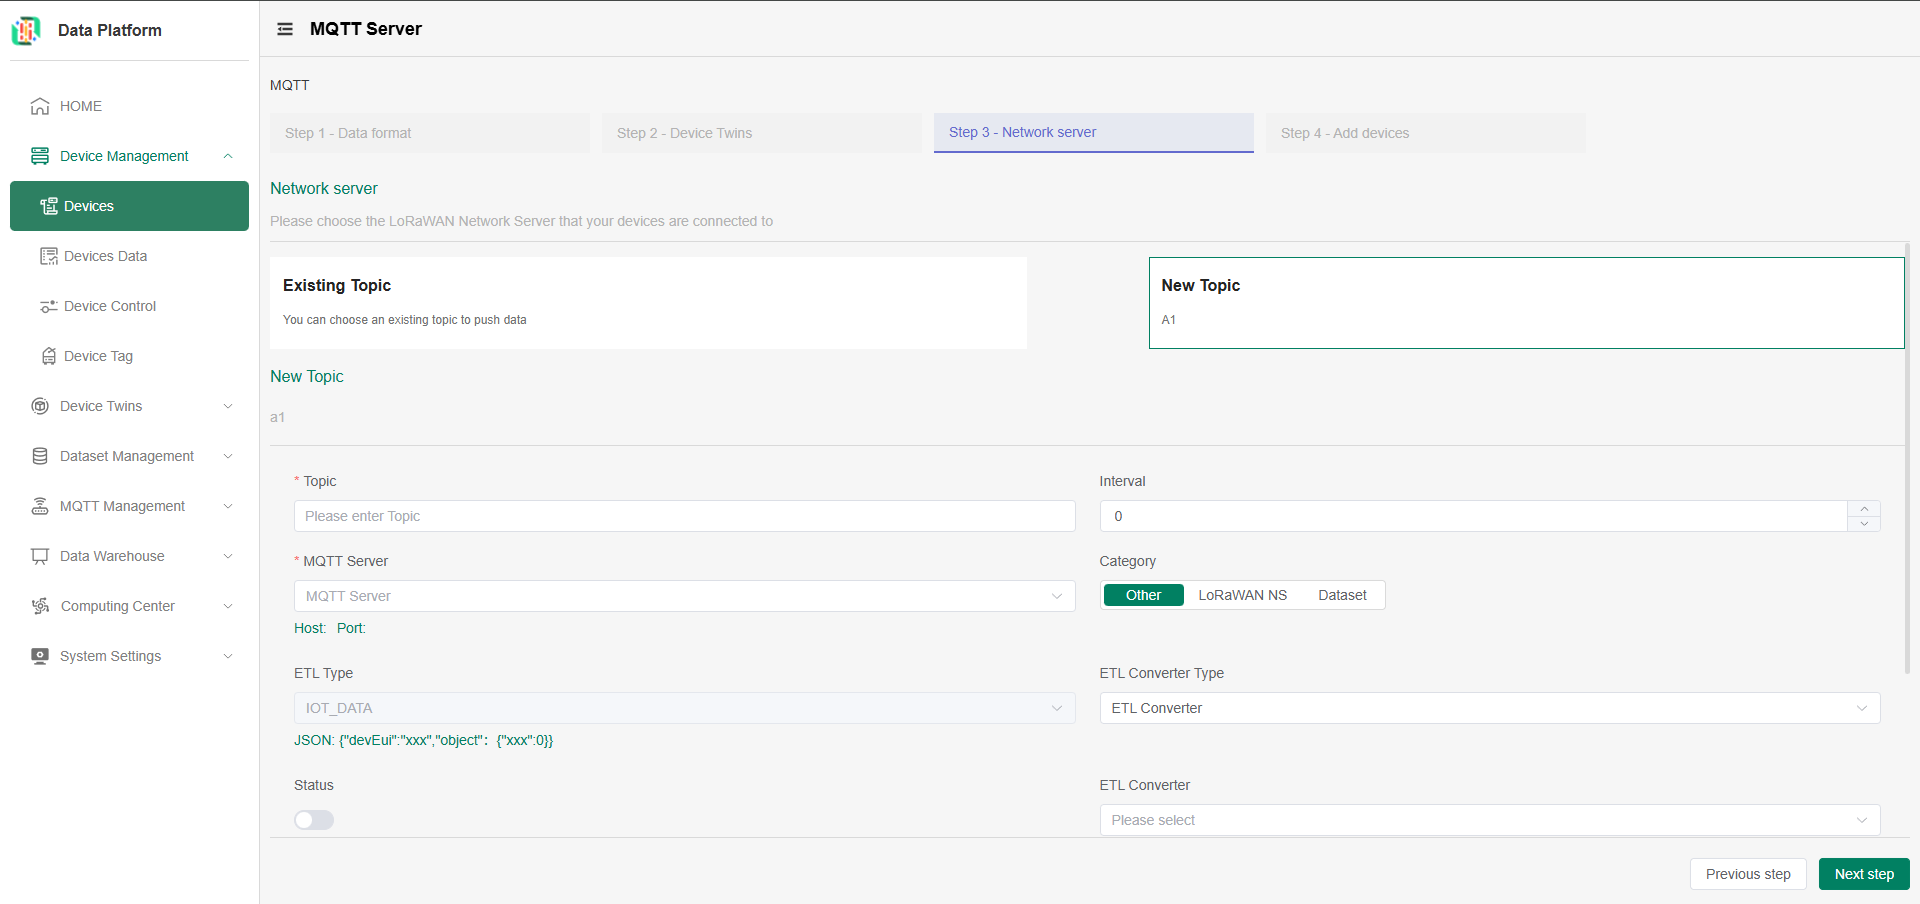Click the Devices Data icon

[48, 256]
